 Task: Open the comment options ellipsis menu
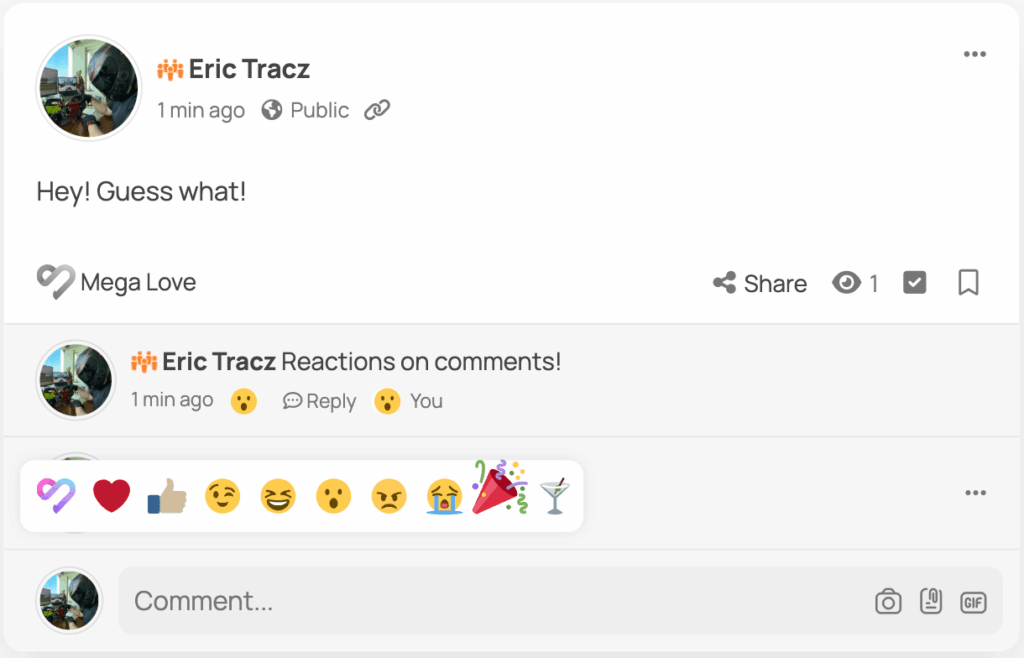point(975,493)
